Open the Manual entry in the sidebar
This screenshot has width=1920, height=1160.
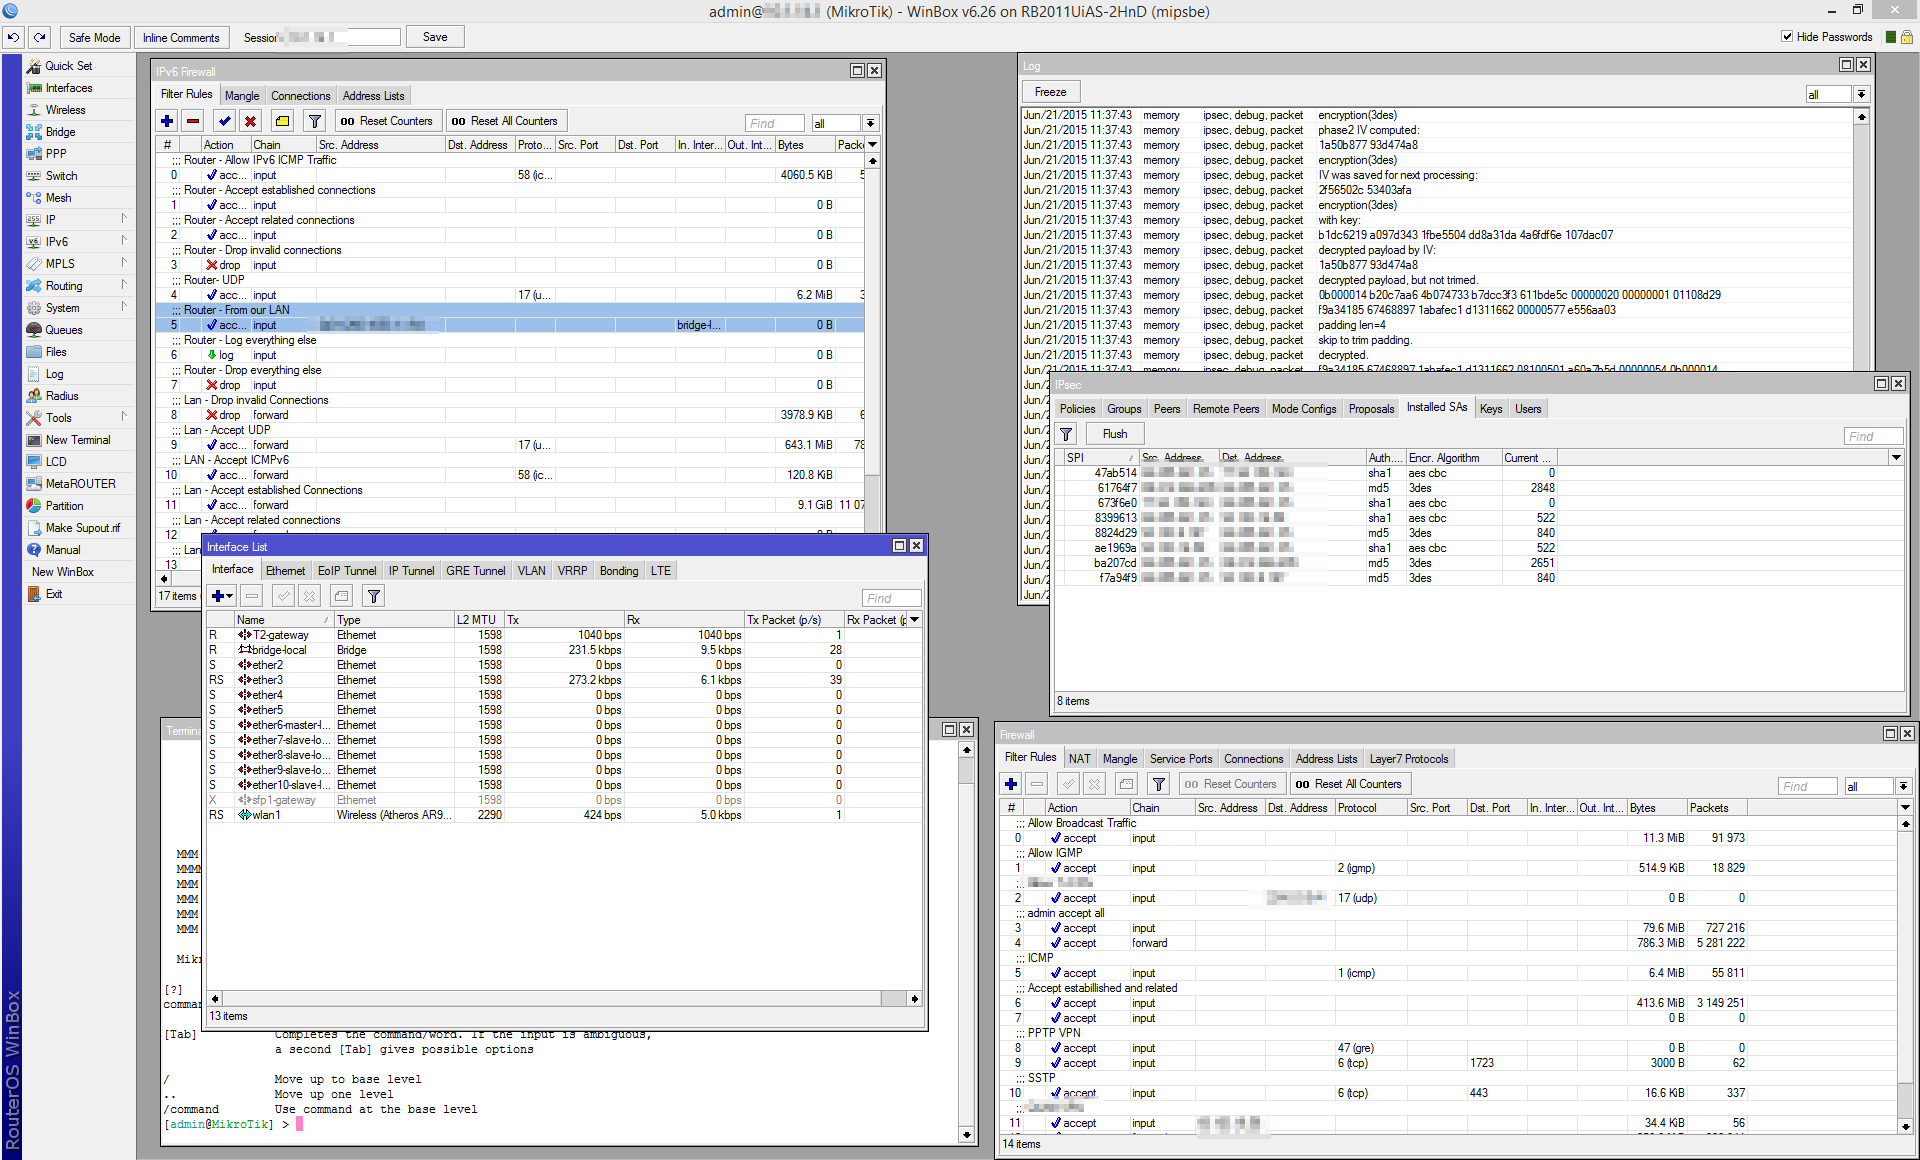pos(62,550)
